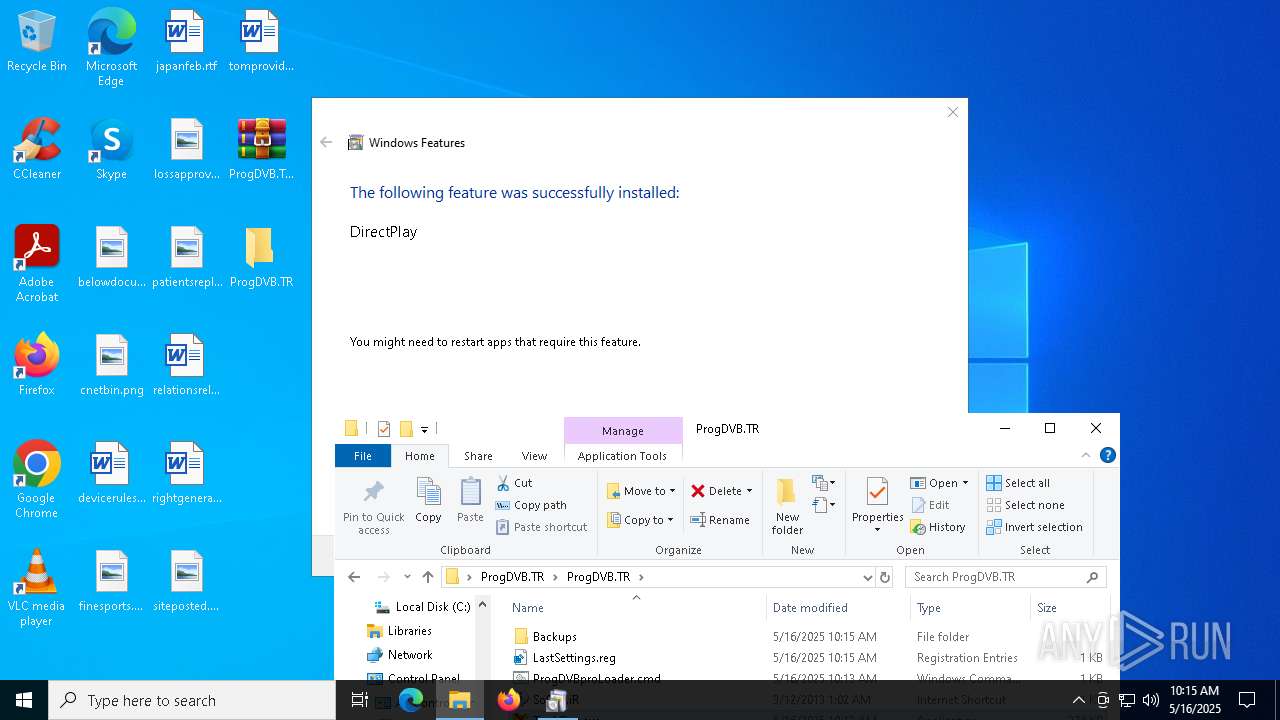This screenshot has height=720, width=1280.
Task: Select LastSettings.reg file
Action: point(807,657)
